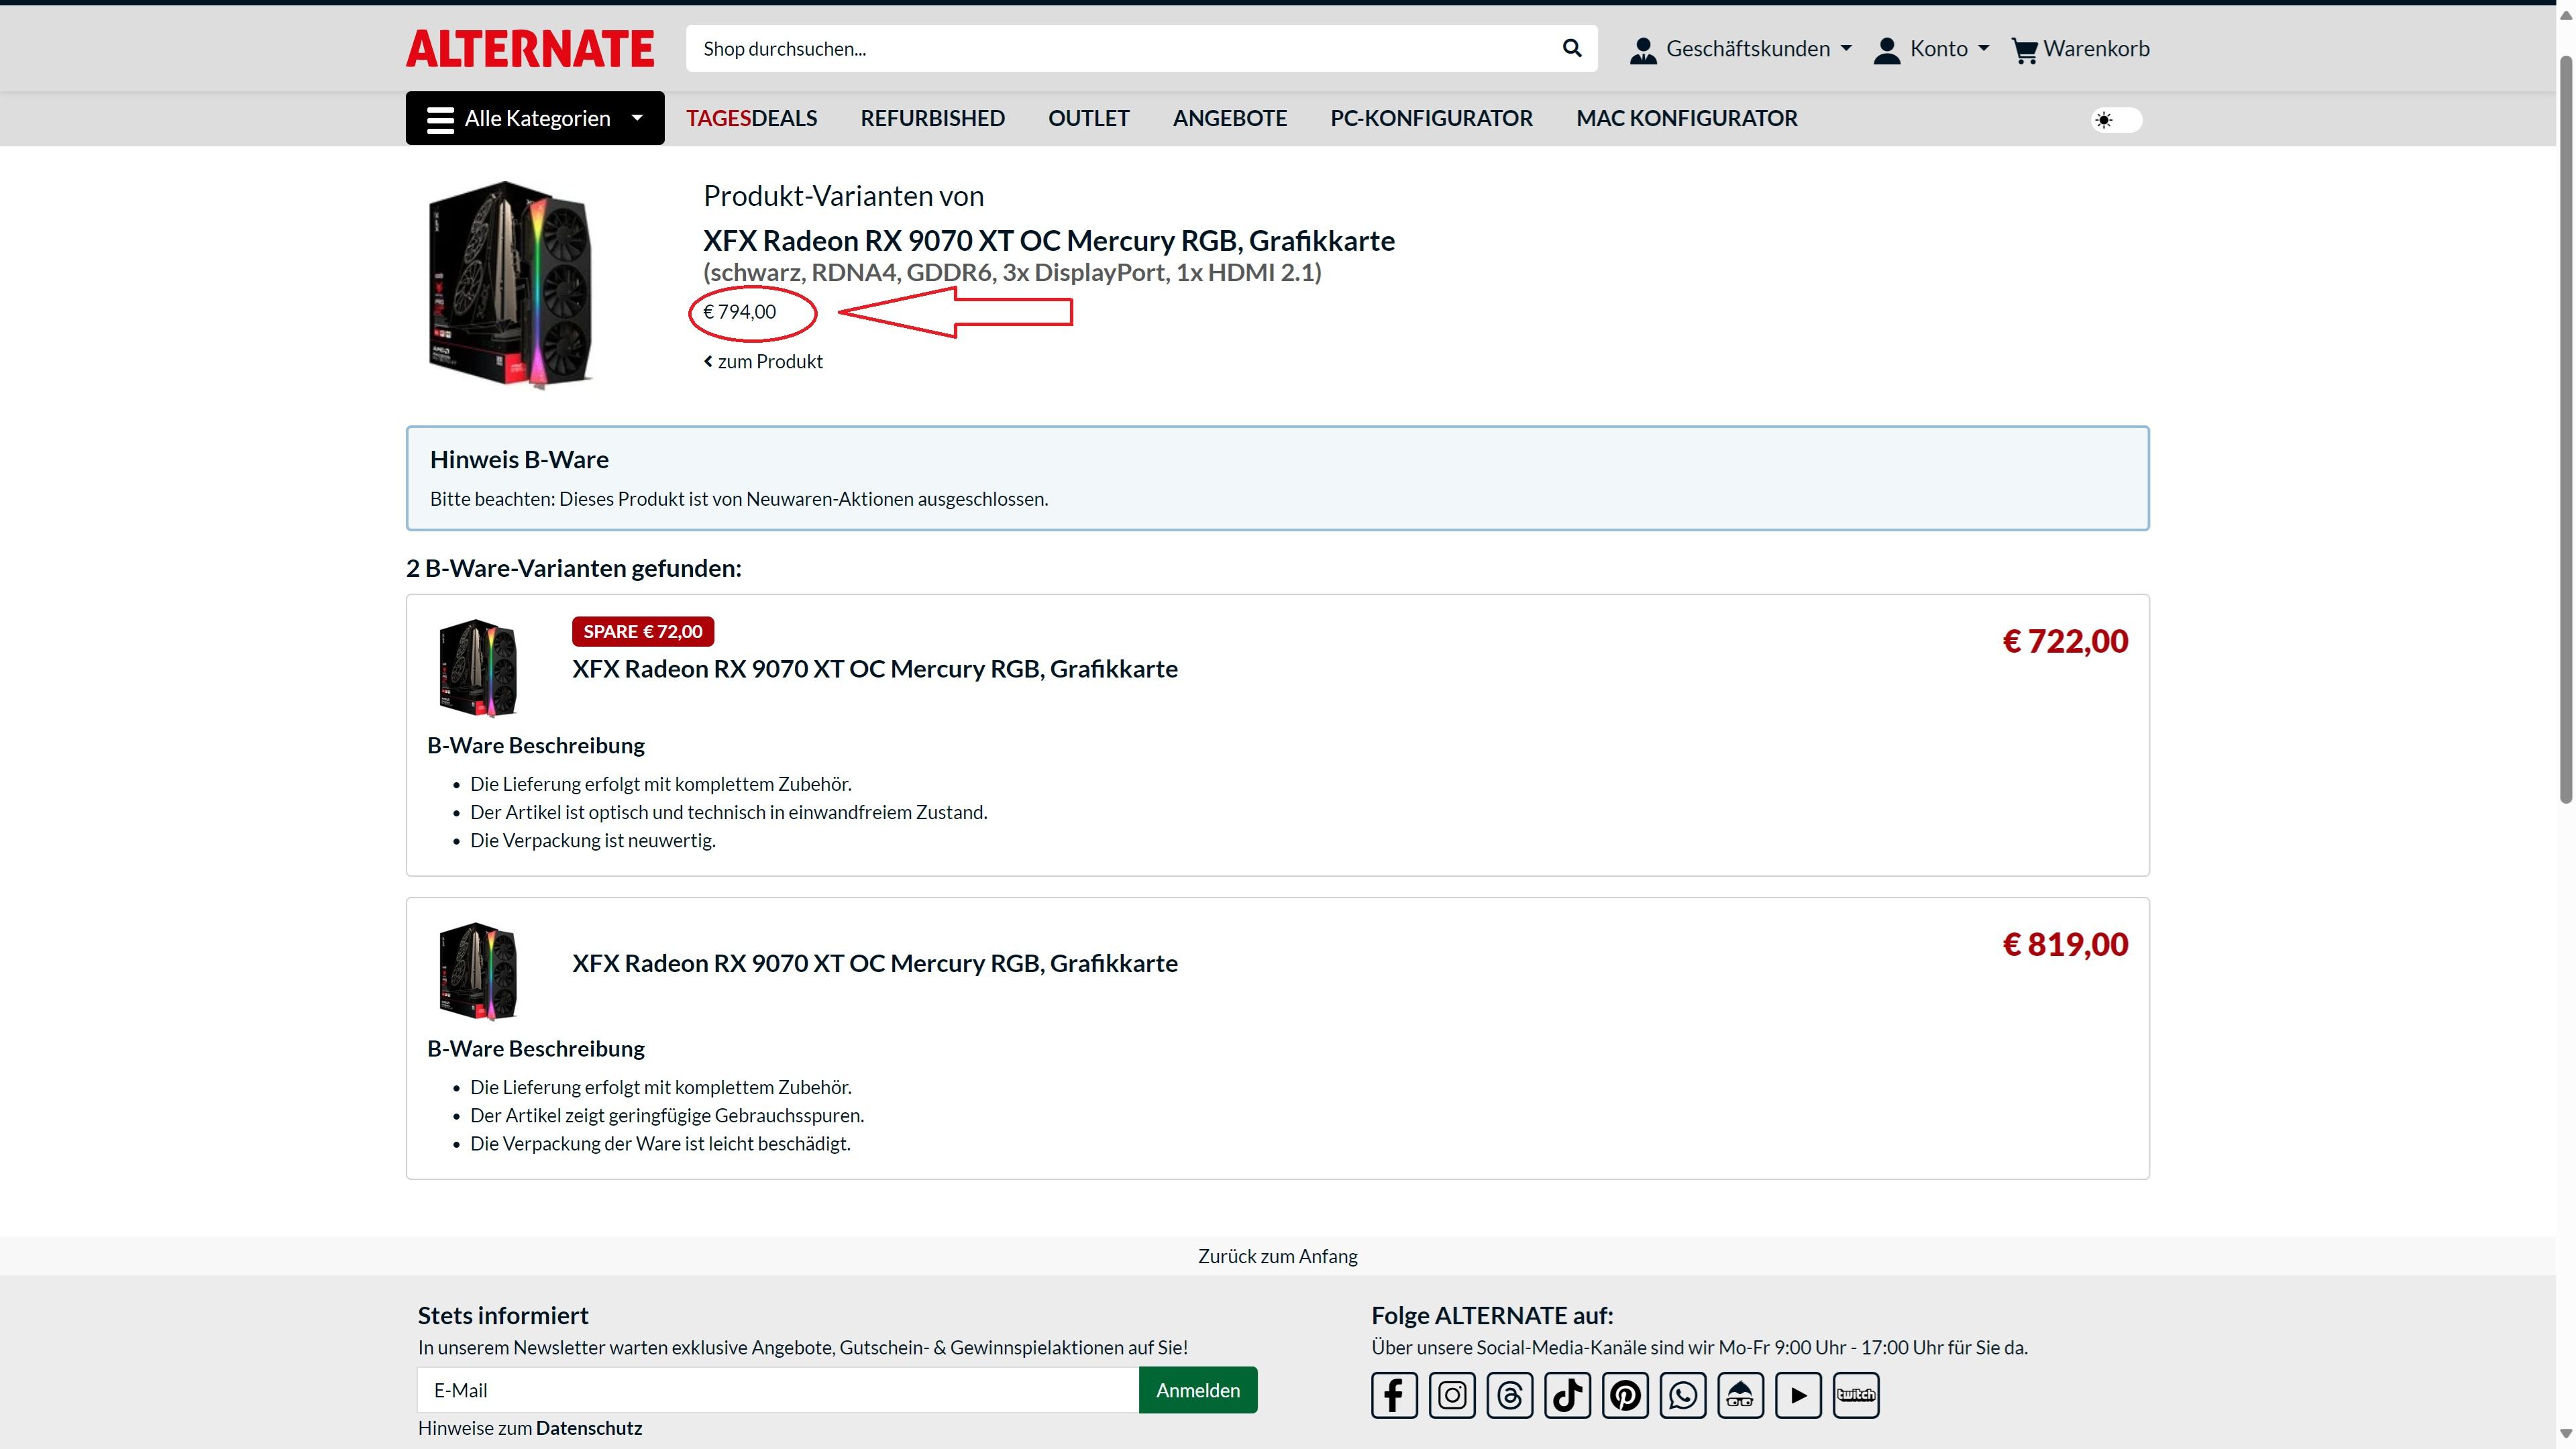Focus the E-Mail newsletter field
This screenshot has height=1449, width=2576.
778,1390
